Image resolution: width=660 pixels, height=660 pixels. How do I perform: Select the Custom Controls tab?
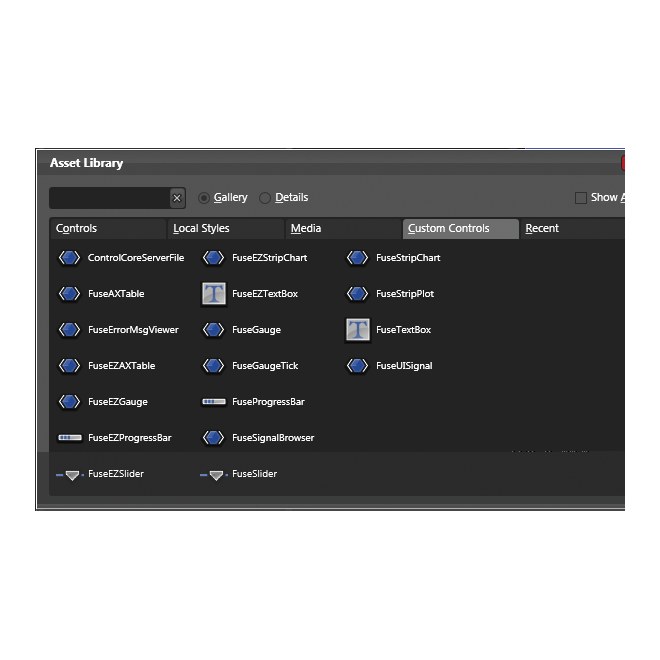click(x=460, y=229)
